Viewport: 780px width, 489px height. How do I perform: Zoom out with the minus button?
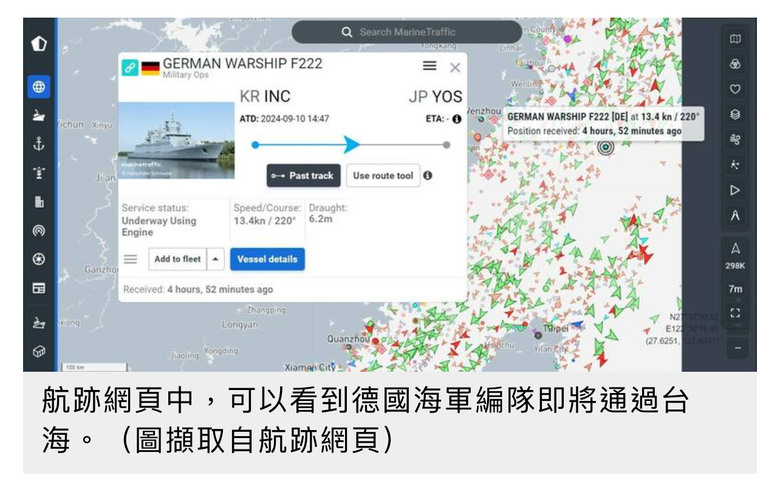pos(737,348)
